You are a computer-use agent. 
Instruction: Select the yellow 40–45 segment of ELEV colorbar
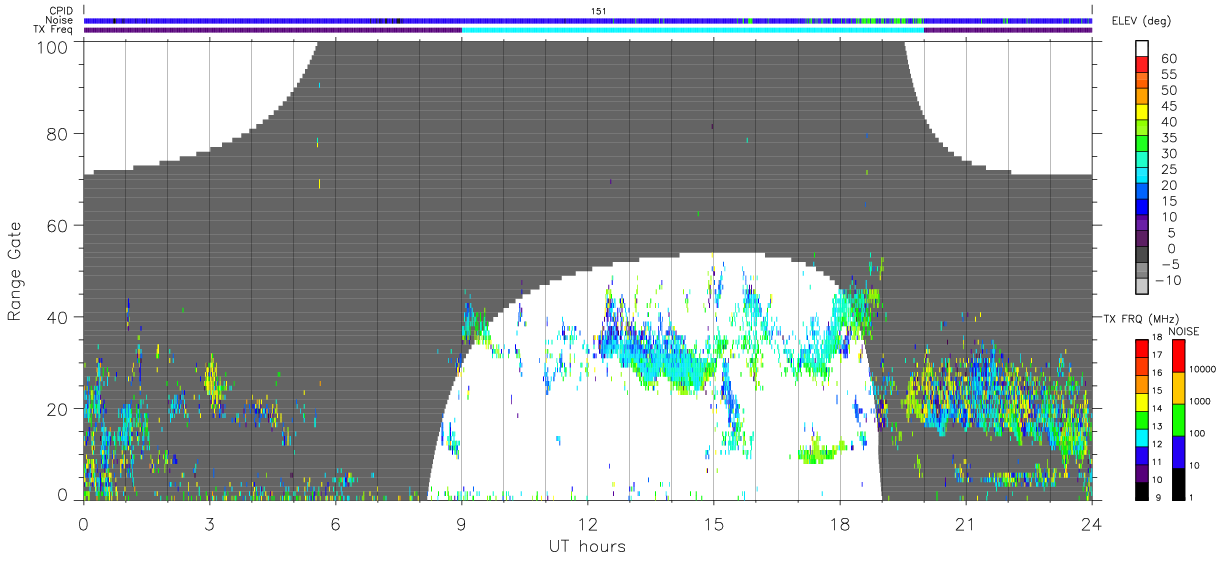[1143, 113]
